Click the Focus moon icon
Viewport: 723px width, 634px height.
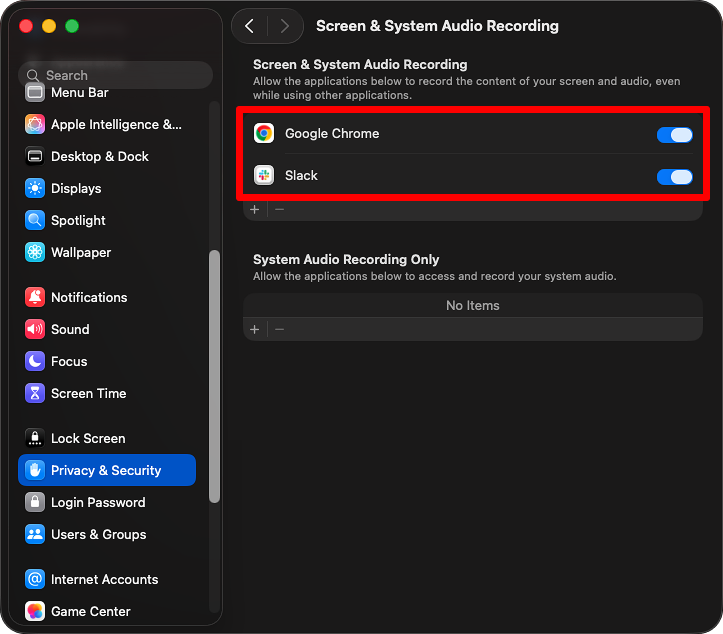(x=35, y=361)
